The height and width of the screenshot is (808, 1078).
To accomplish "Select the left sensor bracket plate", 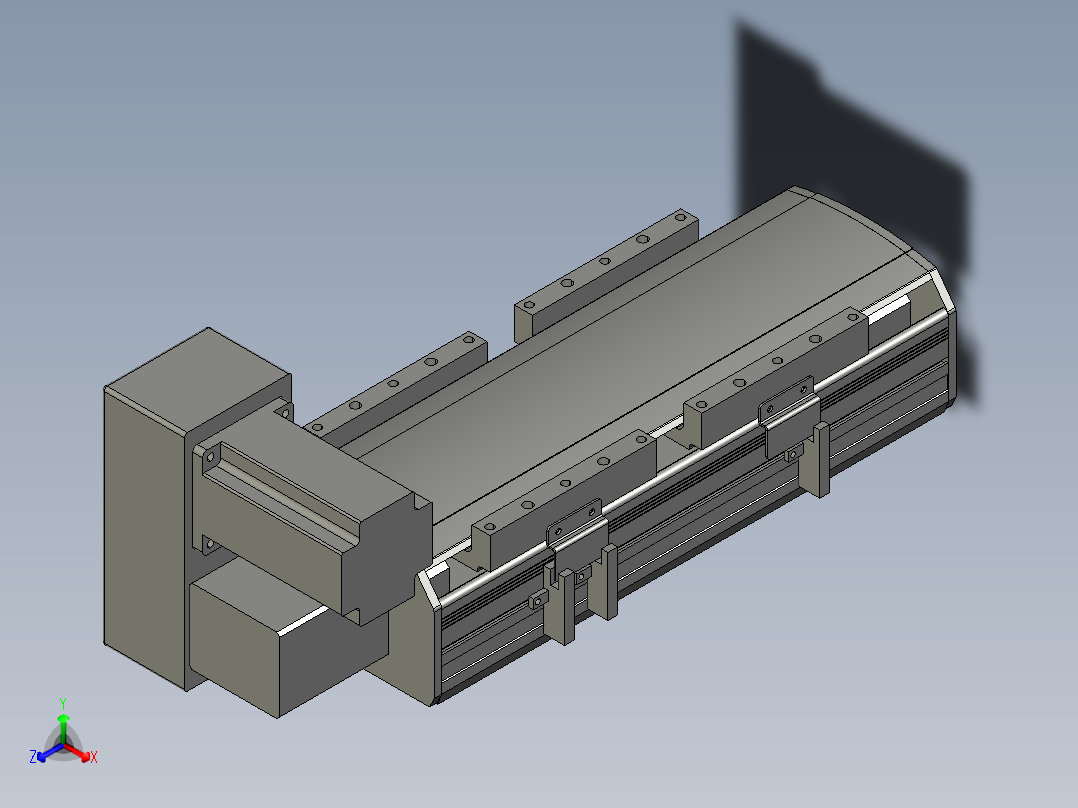I will pos(576,526).
